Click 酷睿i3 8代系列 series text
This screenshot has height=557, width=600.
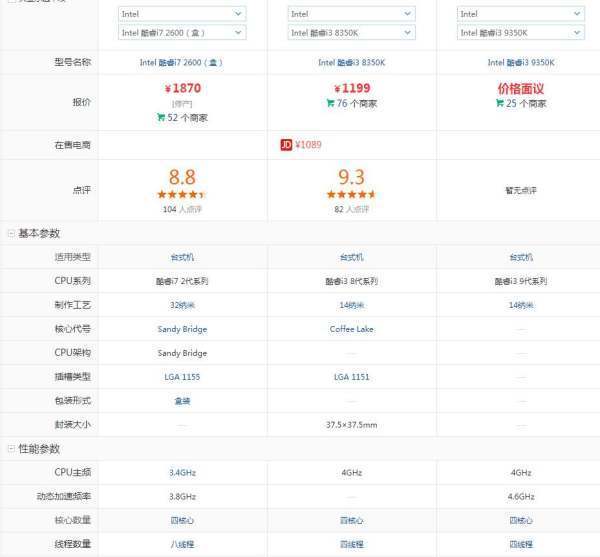point(351,281)
